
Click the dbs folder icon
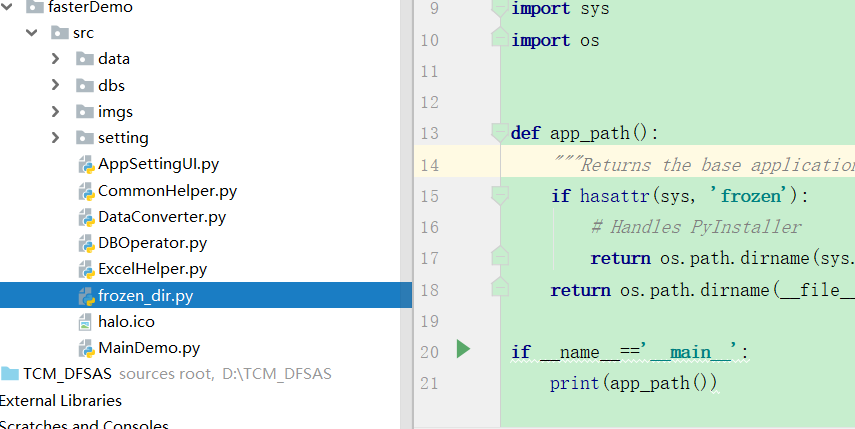click(x=85, y=85)
